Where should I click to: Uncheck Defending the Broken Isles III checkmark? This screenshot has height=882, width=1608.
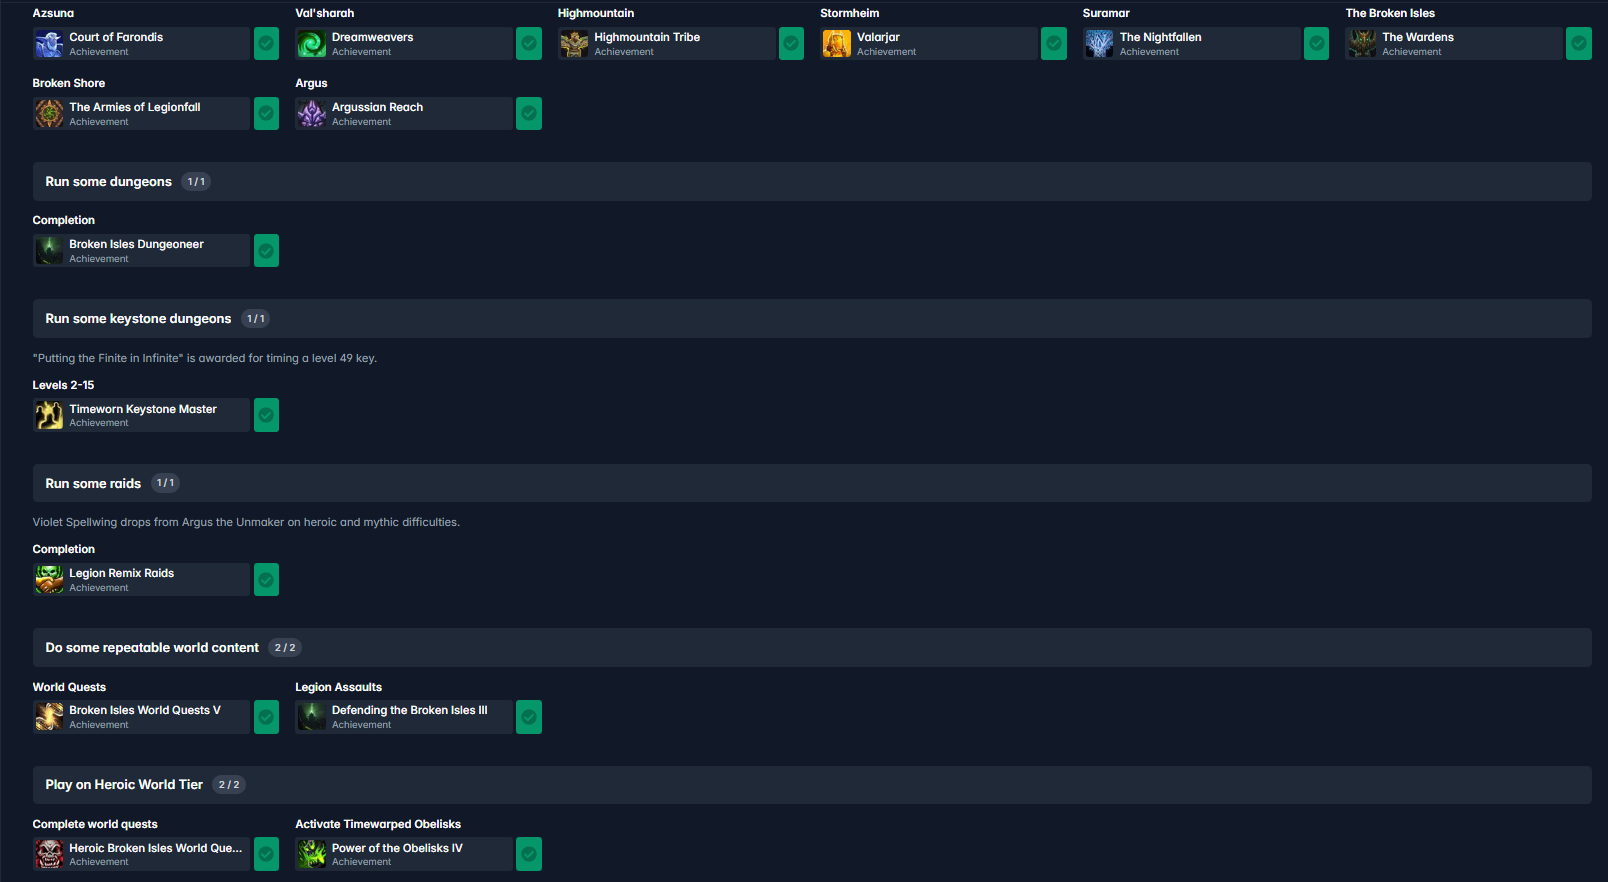(x=529, y=717)
